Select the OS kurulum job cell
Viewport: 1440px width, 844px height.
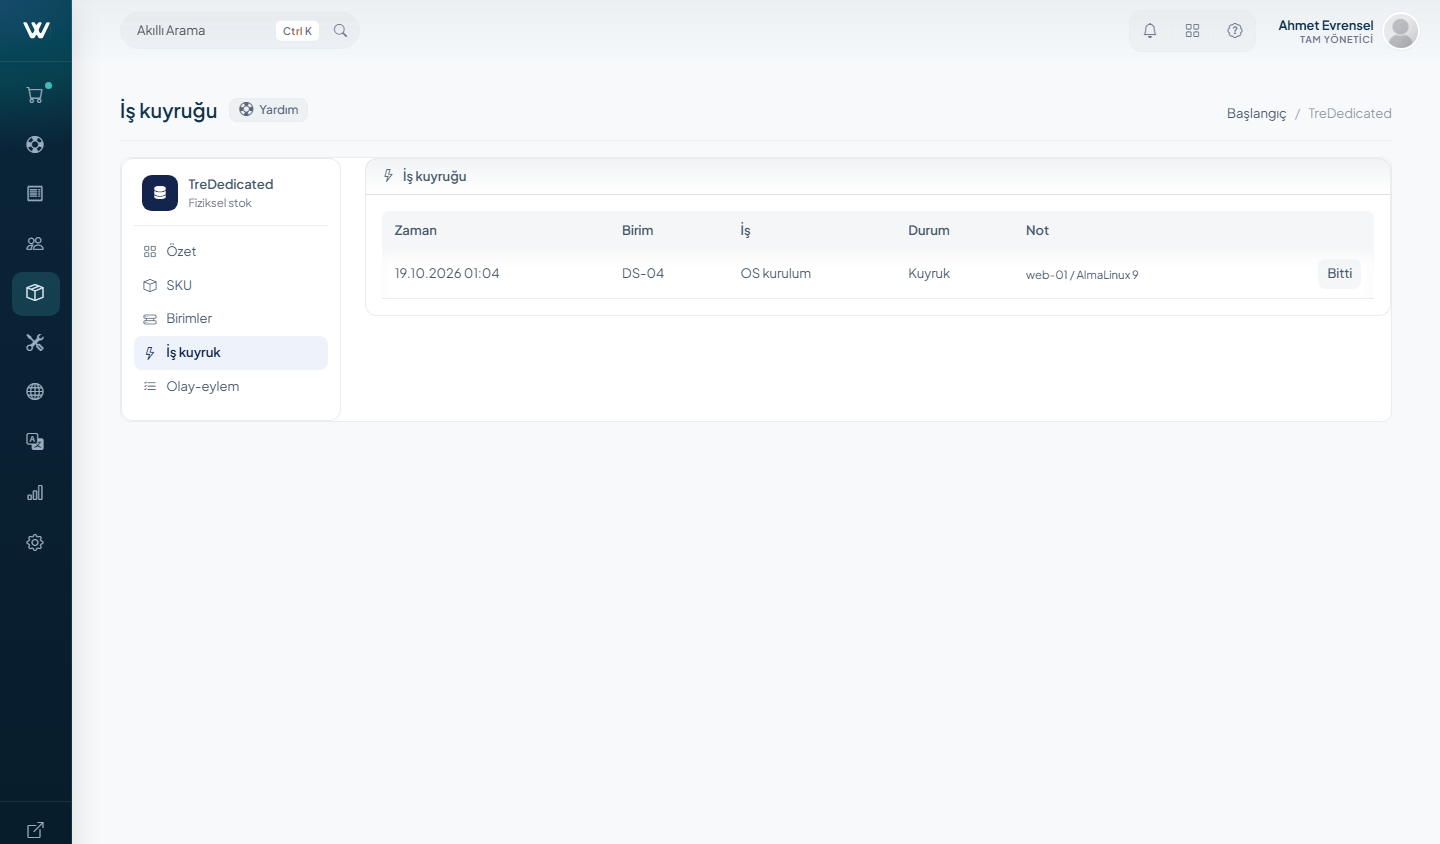[x=776, y=273]
